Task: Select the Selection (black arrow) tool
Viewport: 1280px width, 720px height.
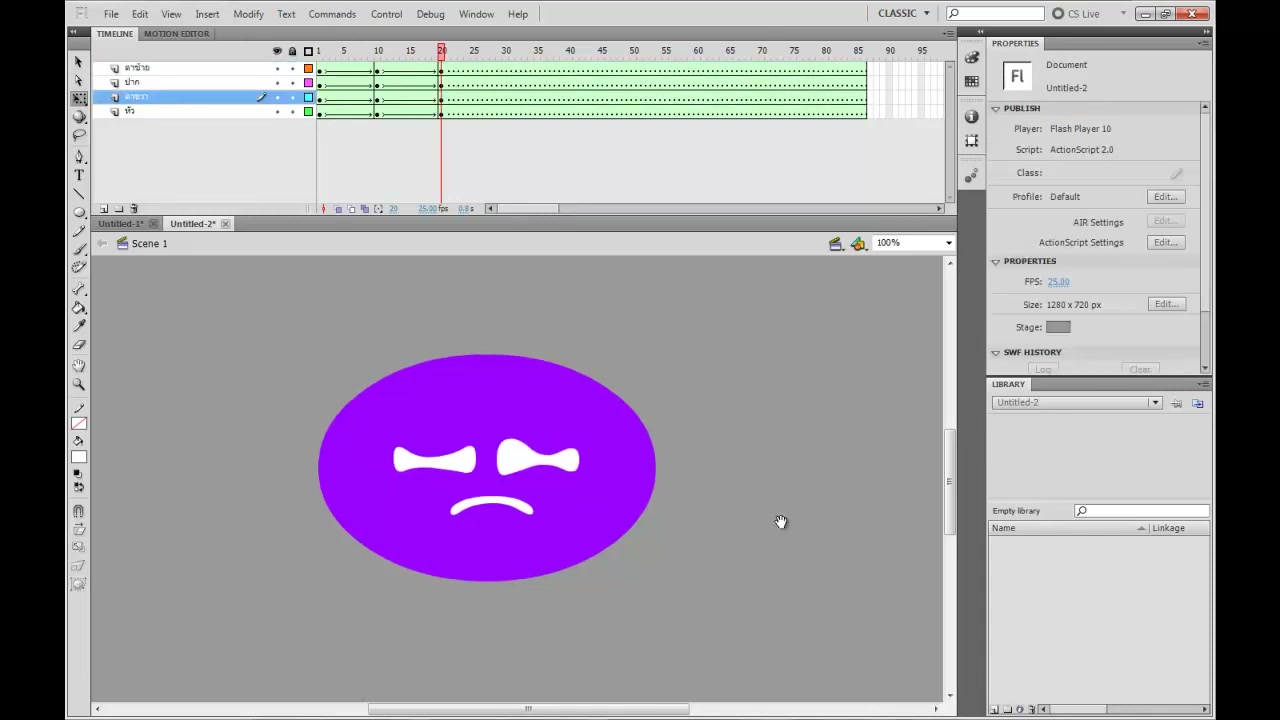Action: (79, 62)
